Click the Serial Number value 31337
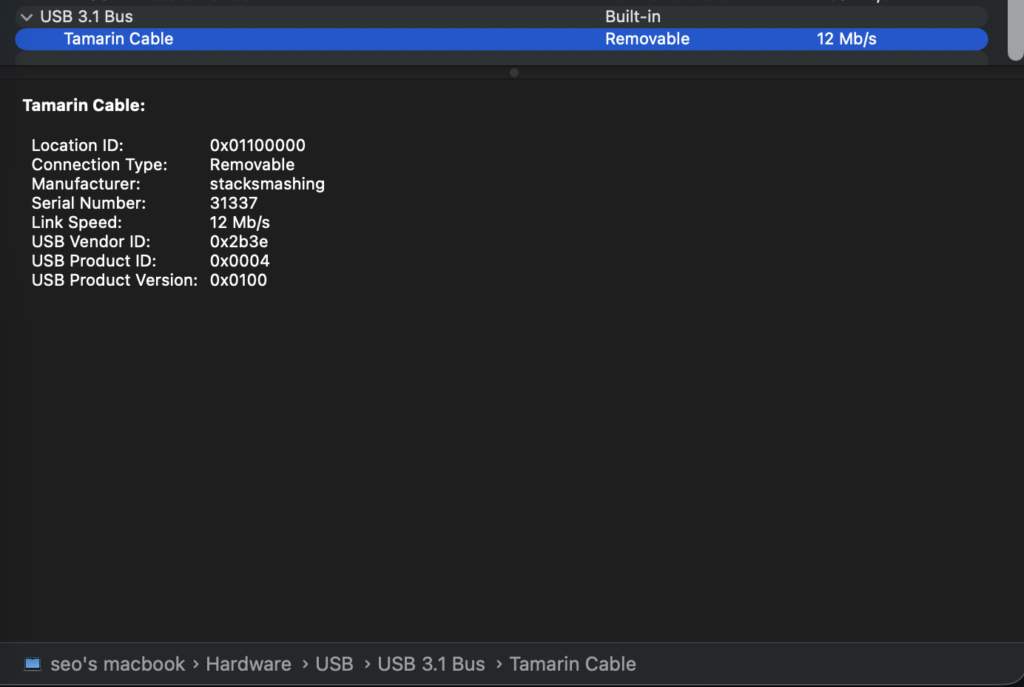The height and width of the screenshot is (687, 1024). [233, 203]
